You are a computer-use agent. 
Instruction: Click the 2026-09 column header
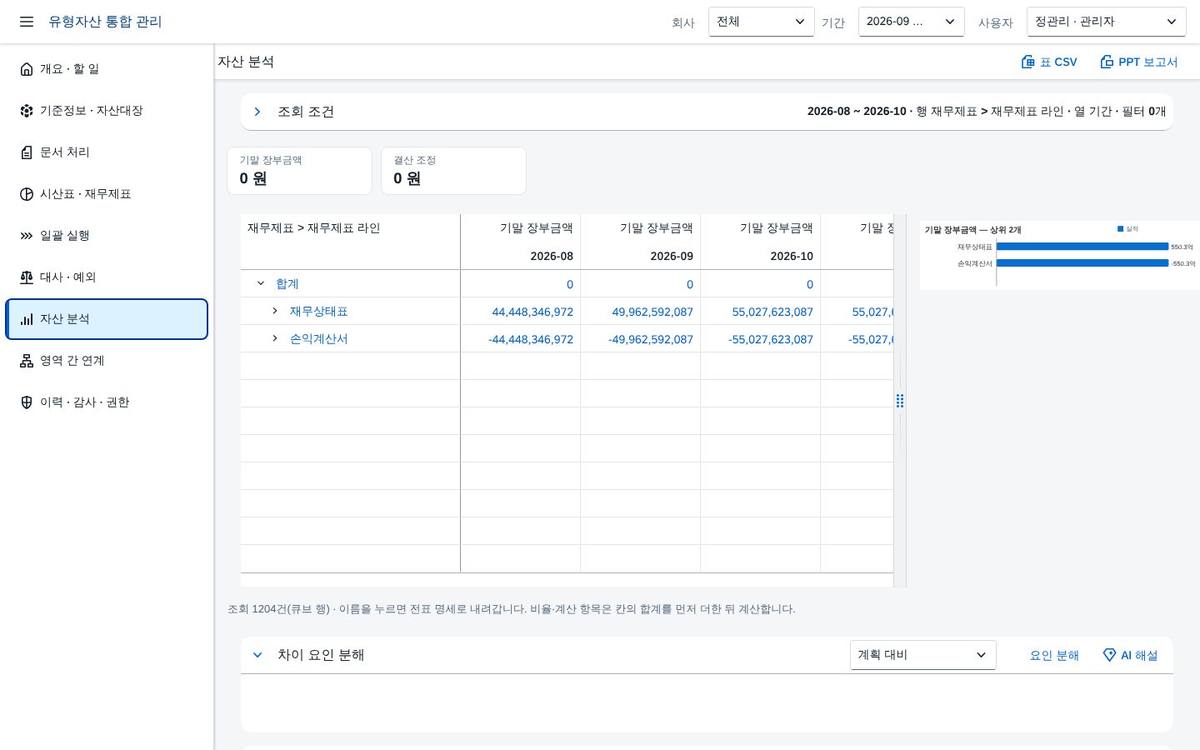[671, 256]
